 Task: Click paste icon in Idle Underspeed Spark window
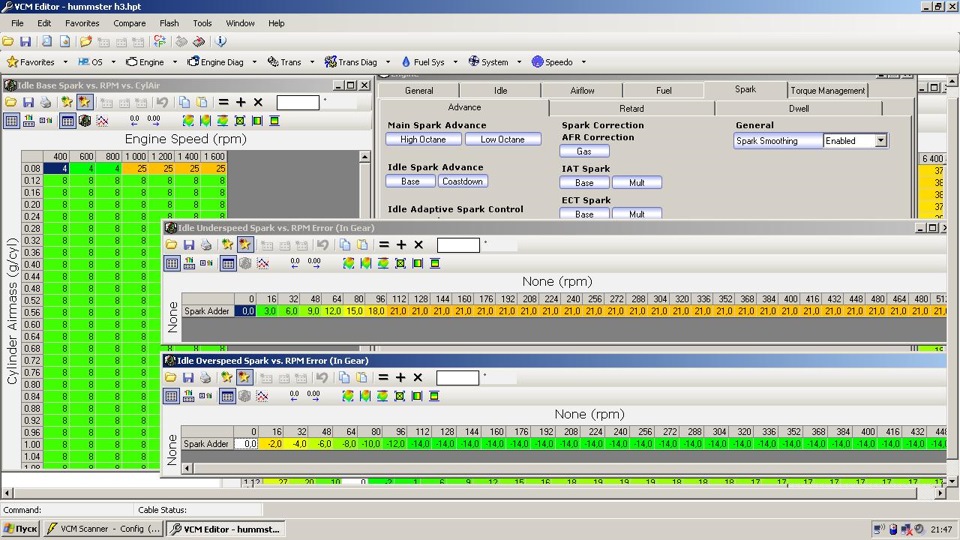[x=362, y=244]
